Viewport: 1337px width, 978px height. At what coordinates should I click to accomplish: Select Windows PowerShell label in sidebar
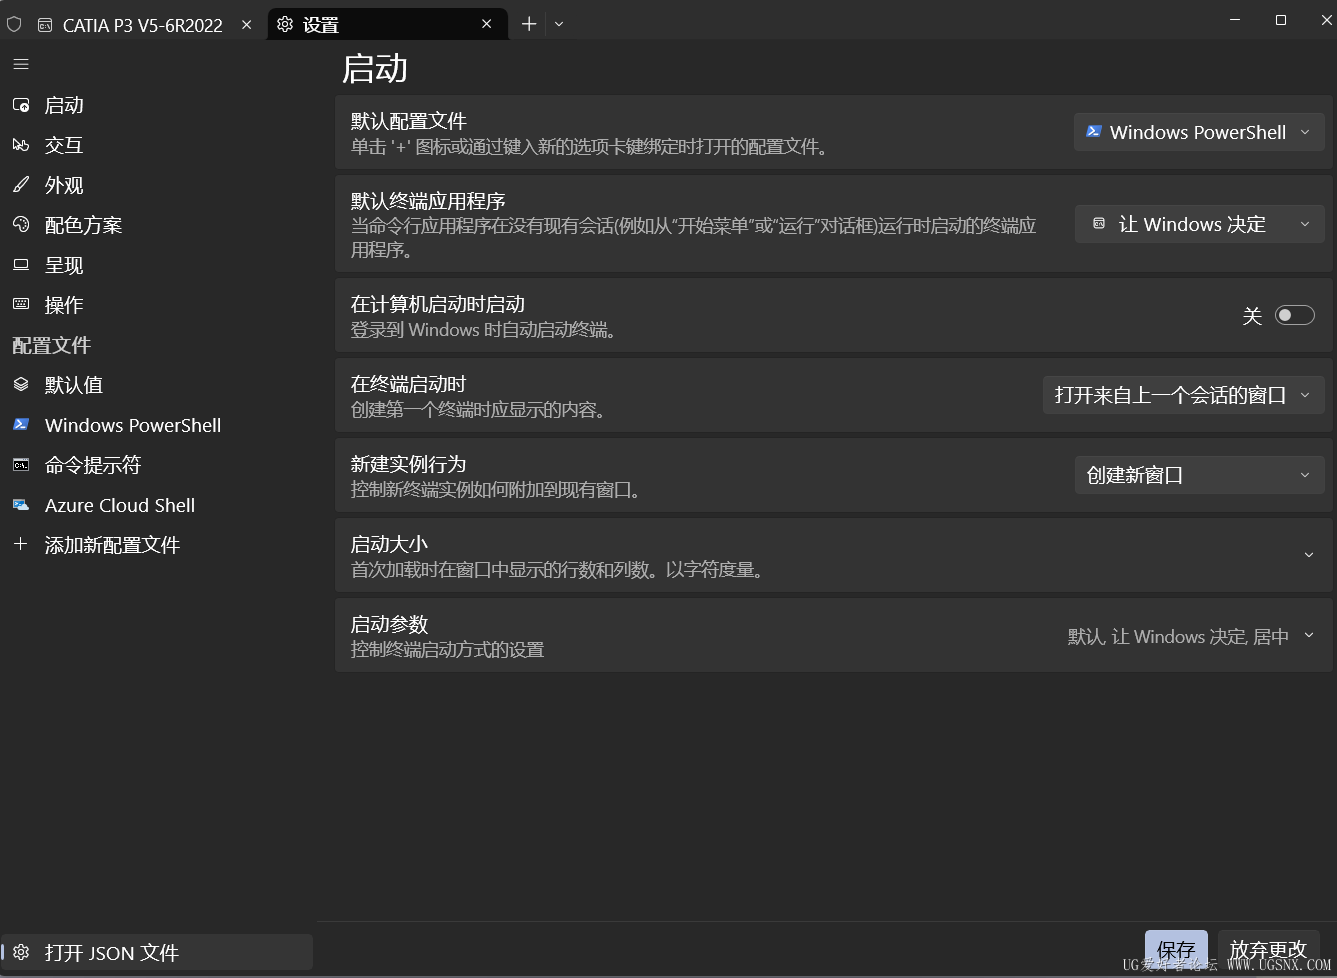(x=133, y=425)
